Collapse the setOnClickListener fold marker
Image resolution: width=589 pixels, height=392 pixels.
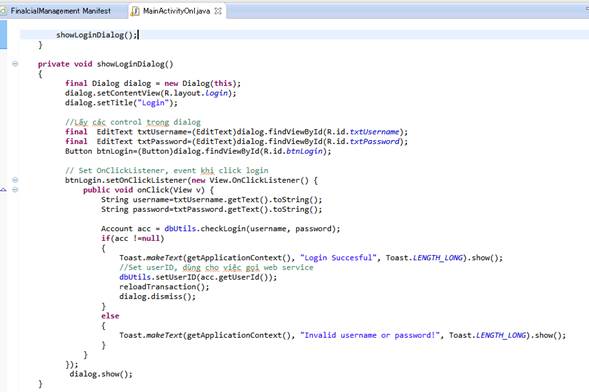(x=15, y=180)
